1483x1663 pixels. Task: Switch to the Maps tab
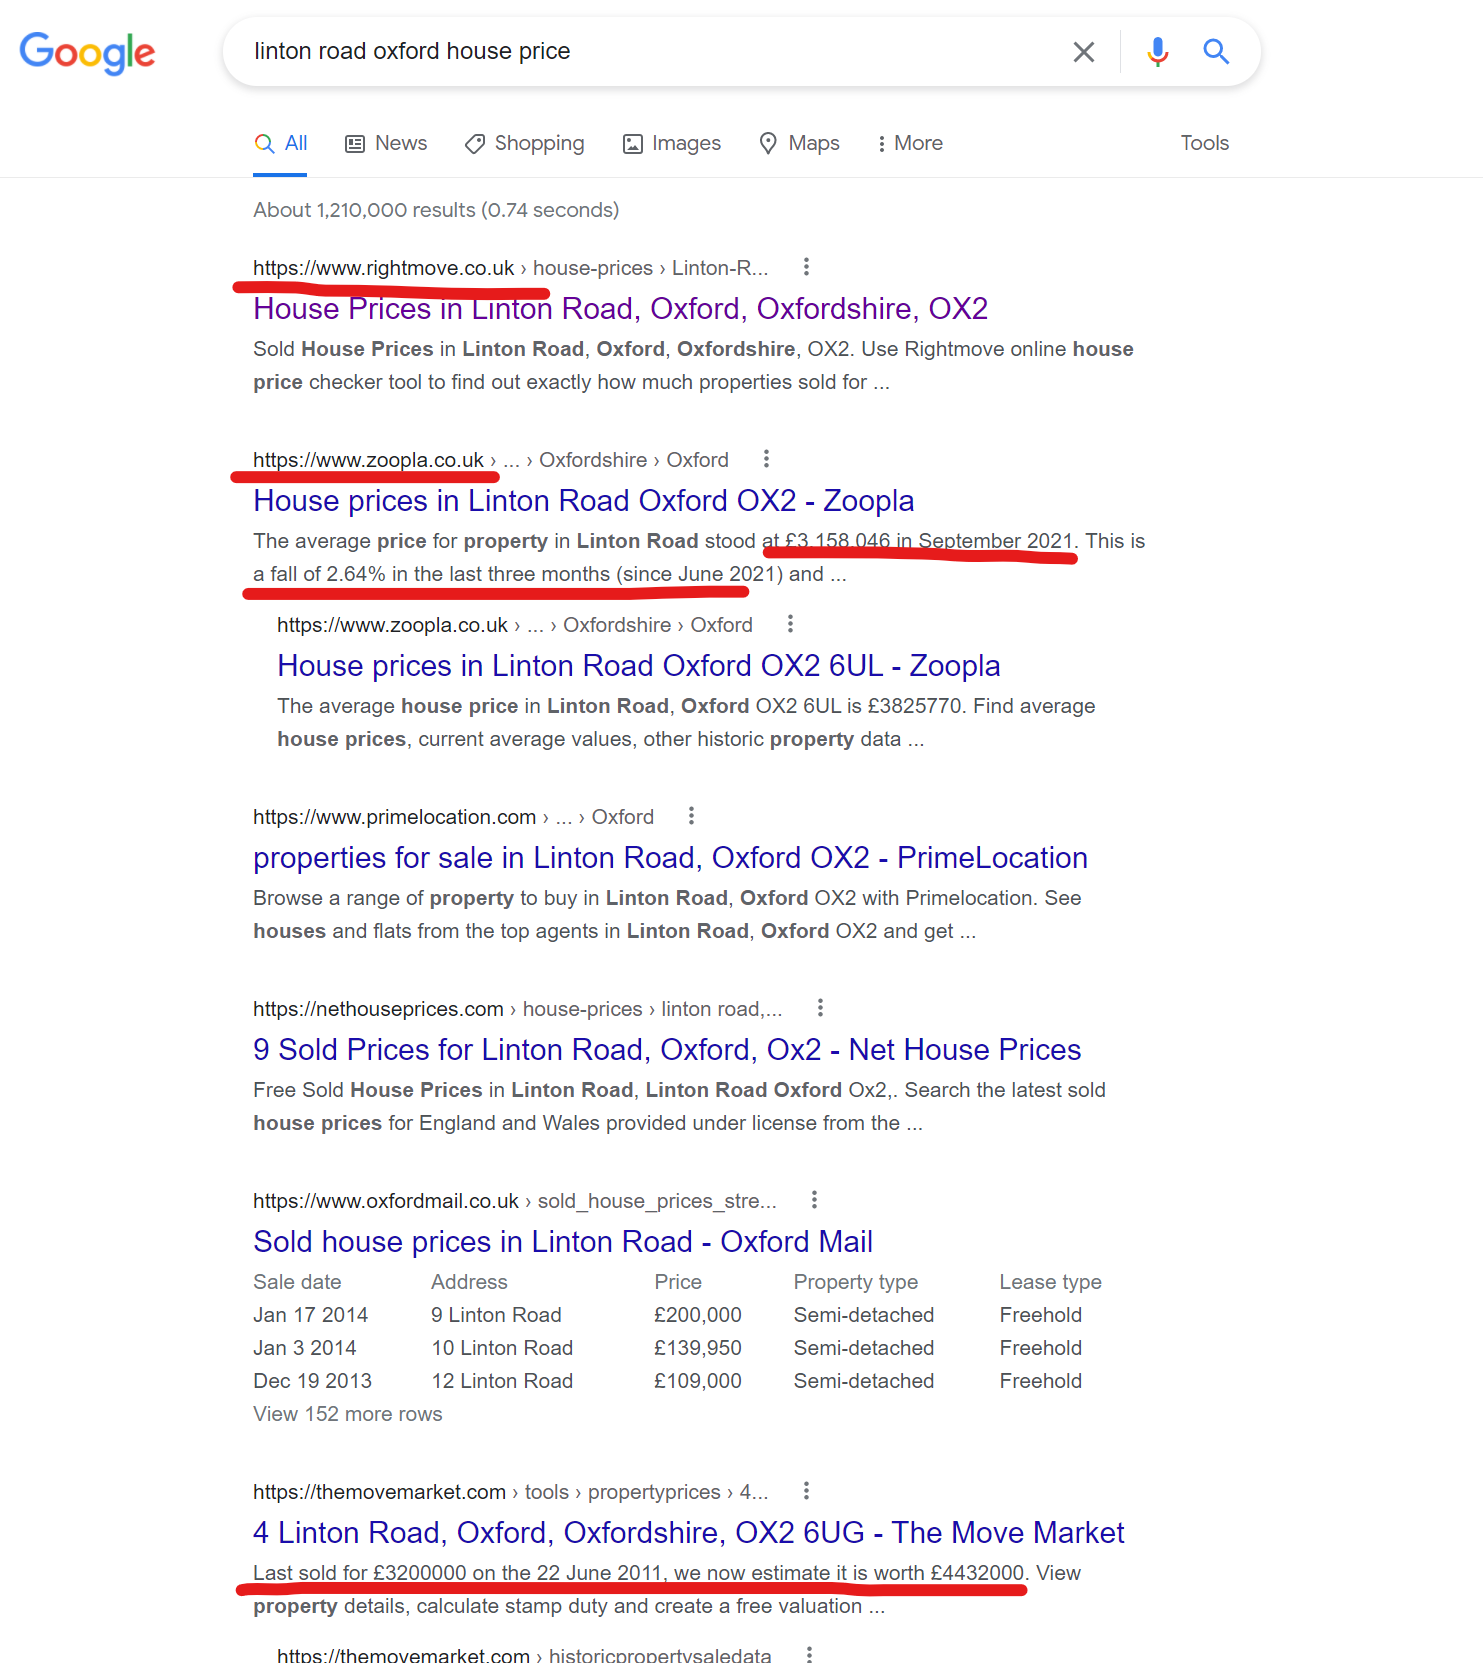click(799, 143)
